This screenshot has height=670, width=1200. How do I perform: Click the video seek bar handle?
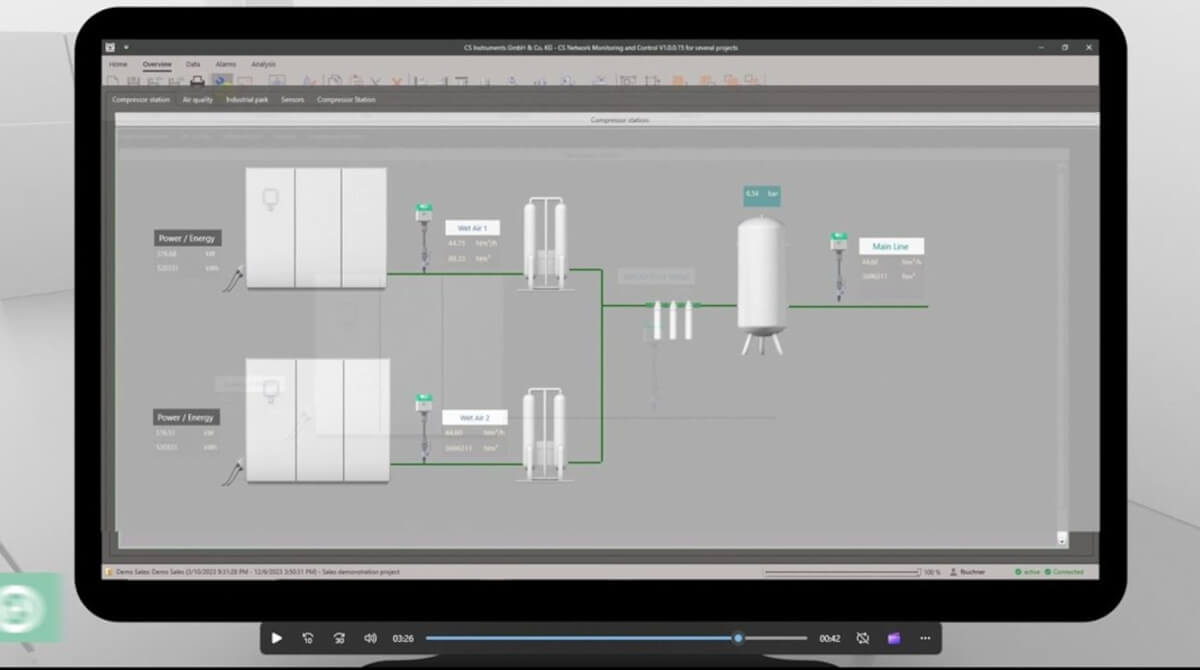point(738,638)
